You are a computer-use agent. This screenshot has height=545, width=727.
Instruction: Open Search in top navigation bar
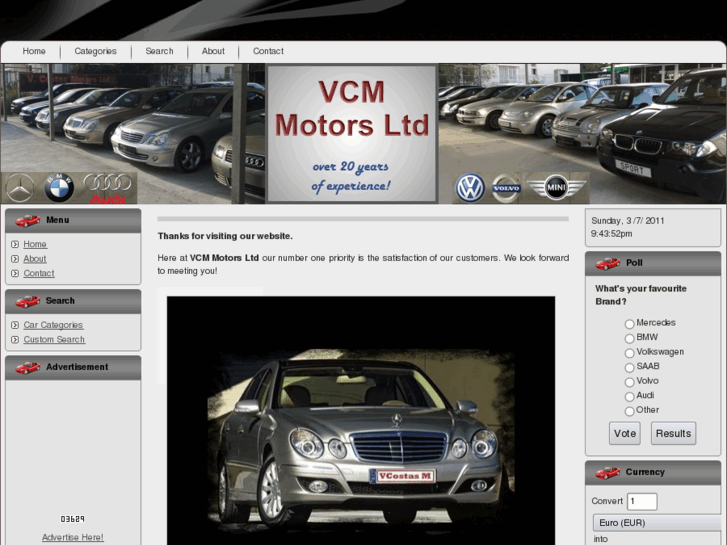[x=159, y=51]
